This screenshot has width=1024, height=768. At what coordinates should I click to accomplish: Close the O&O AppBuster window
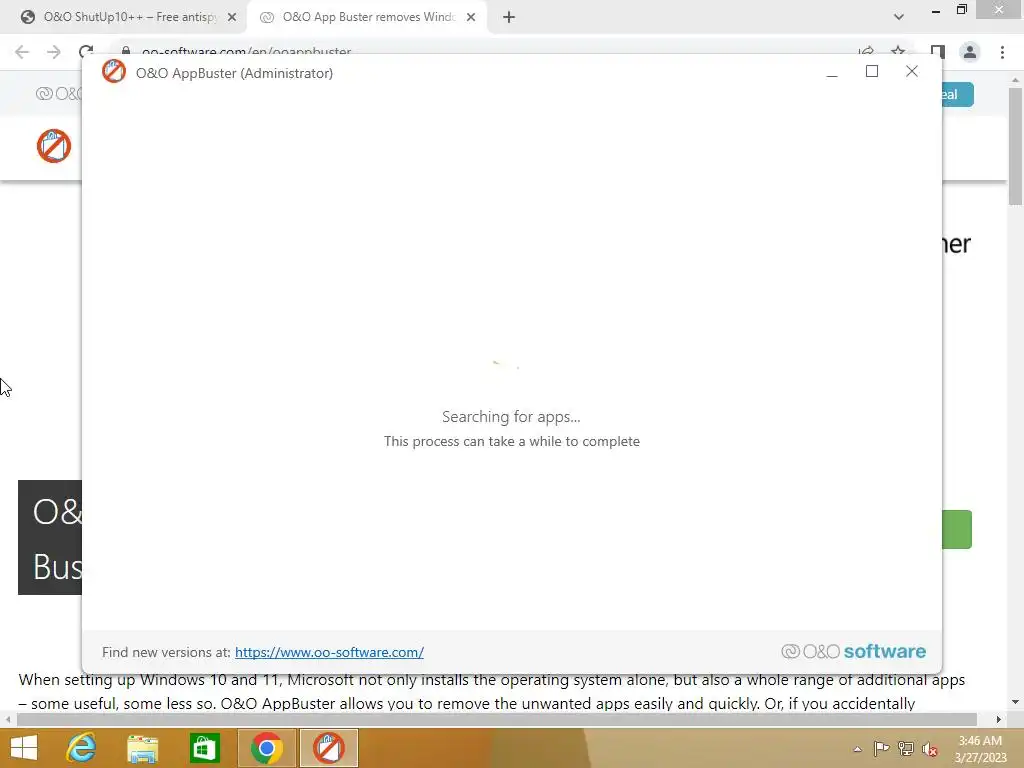pyautogui.click(x=912, y=71)
